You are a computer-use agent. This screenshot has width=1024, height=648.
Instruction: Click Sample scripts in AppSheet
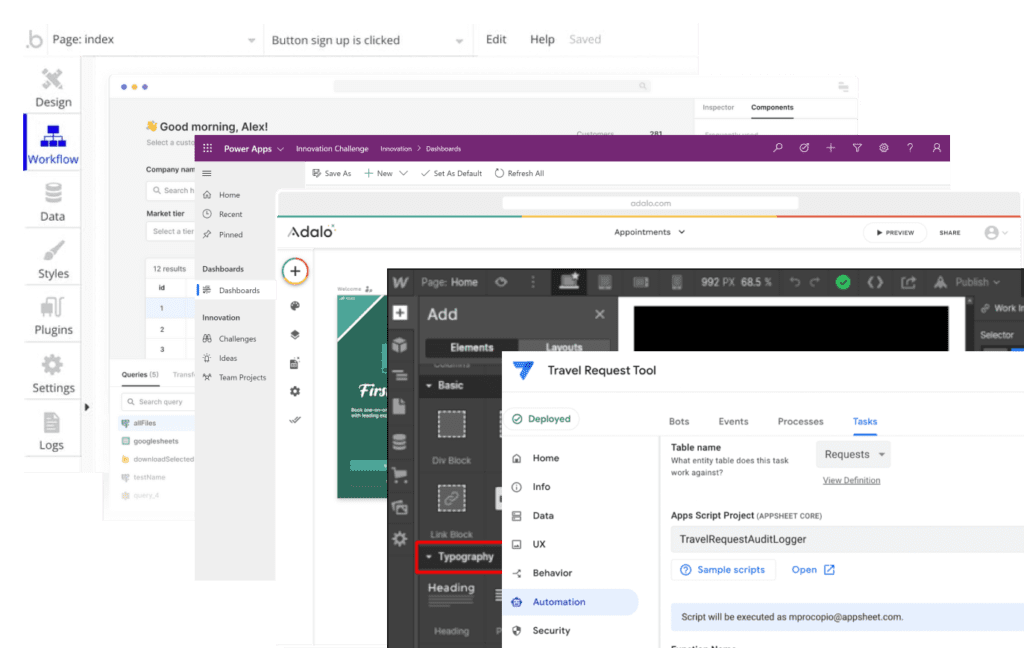point(723,570)
